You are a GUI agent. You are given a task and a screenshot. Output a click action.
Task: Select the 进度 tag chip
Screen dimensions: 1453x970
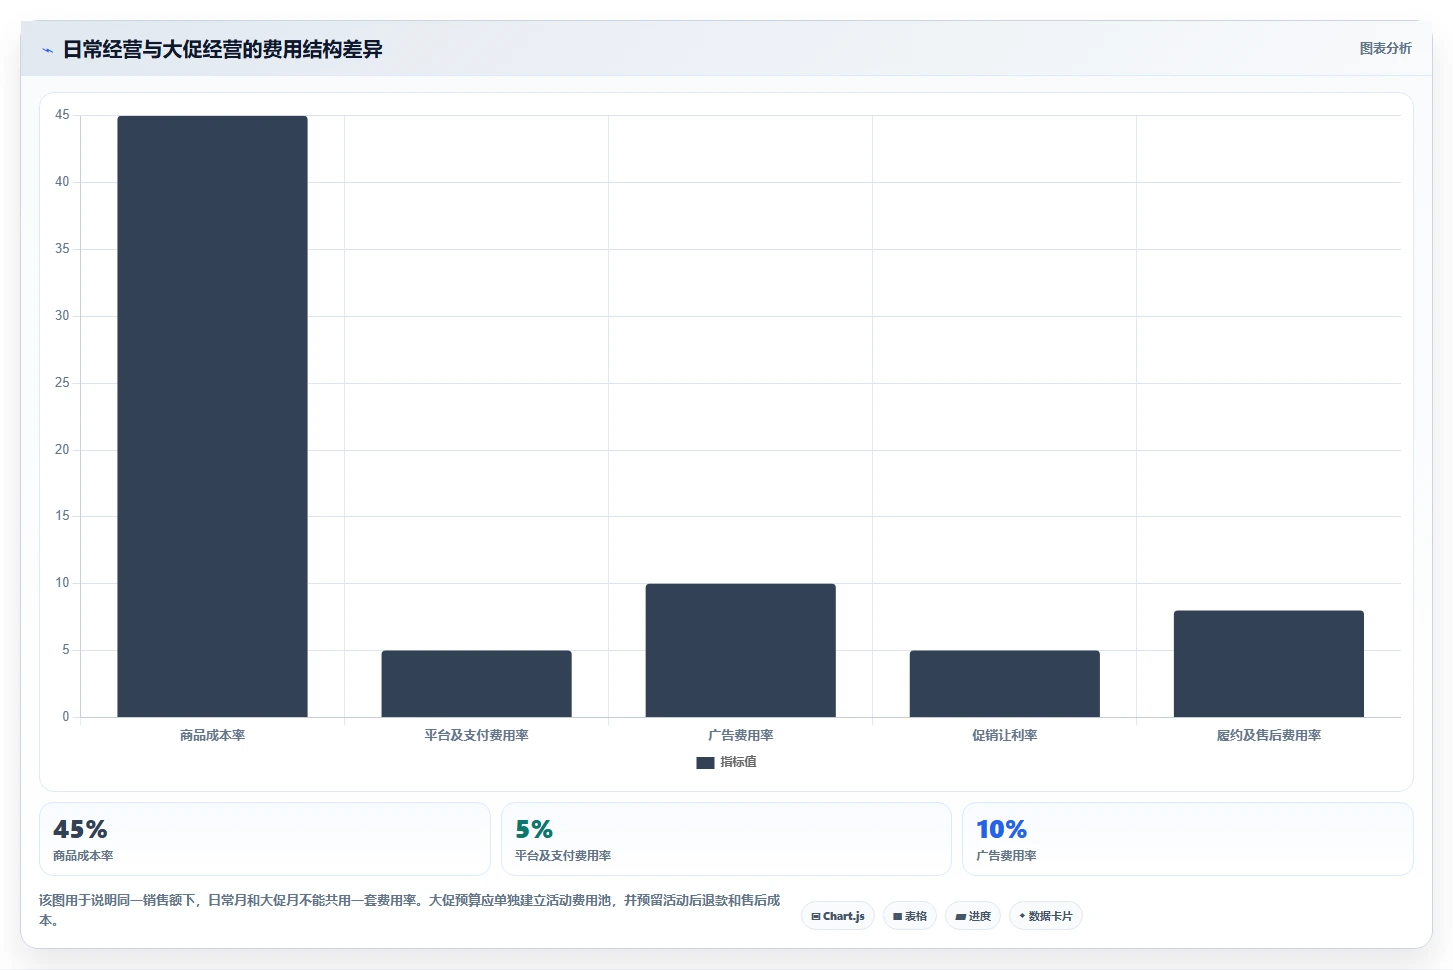point(973,916)
